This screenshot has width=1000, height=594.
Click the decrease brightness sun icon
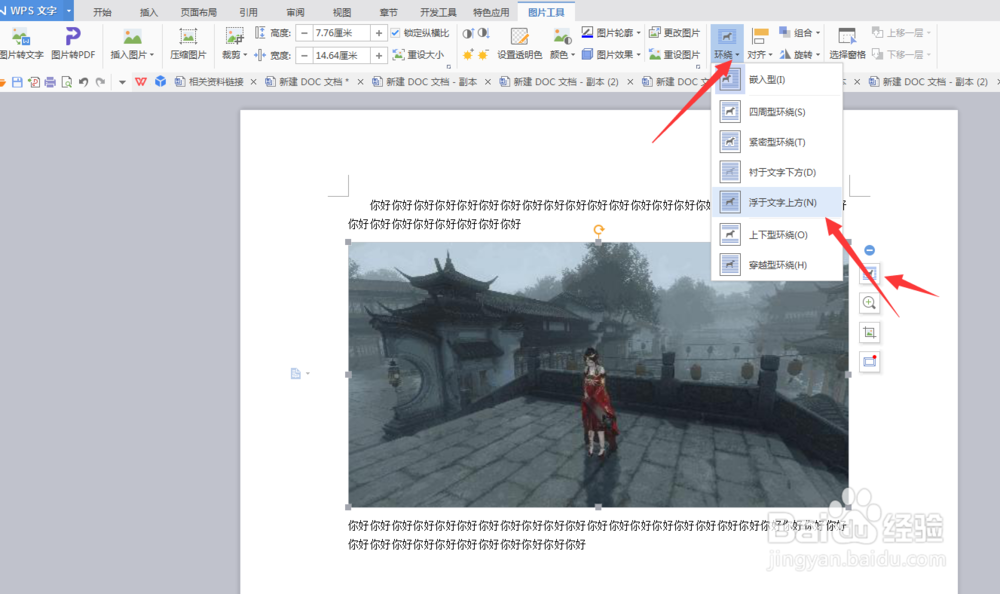(483, 55)
